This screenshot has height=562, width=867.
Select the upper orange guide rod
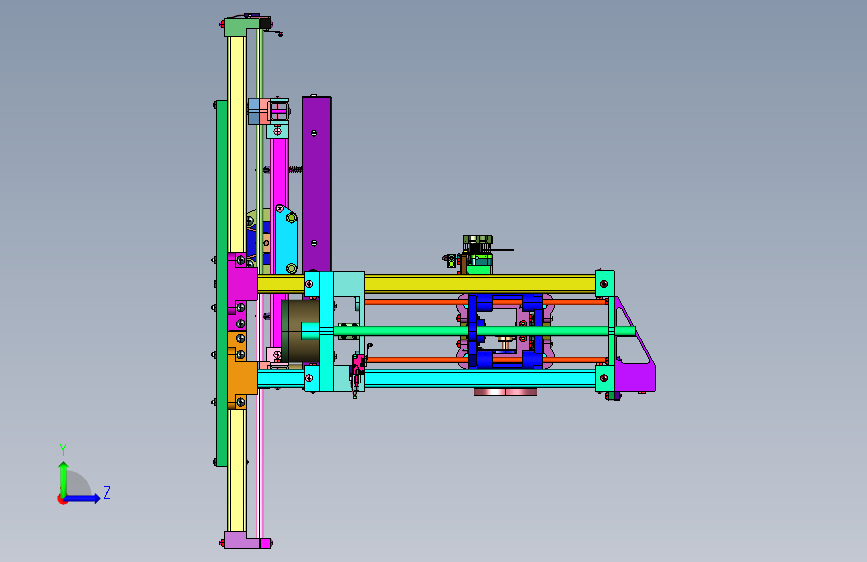coord(415,302)
